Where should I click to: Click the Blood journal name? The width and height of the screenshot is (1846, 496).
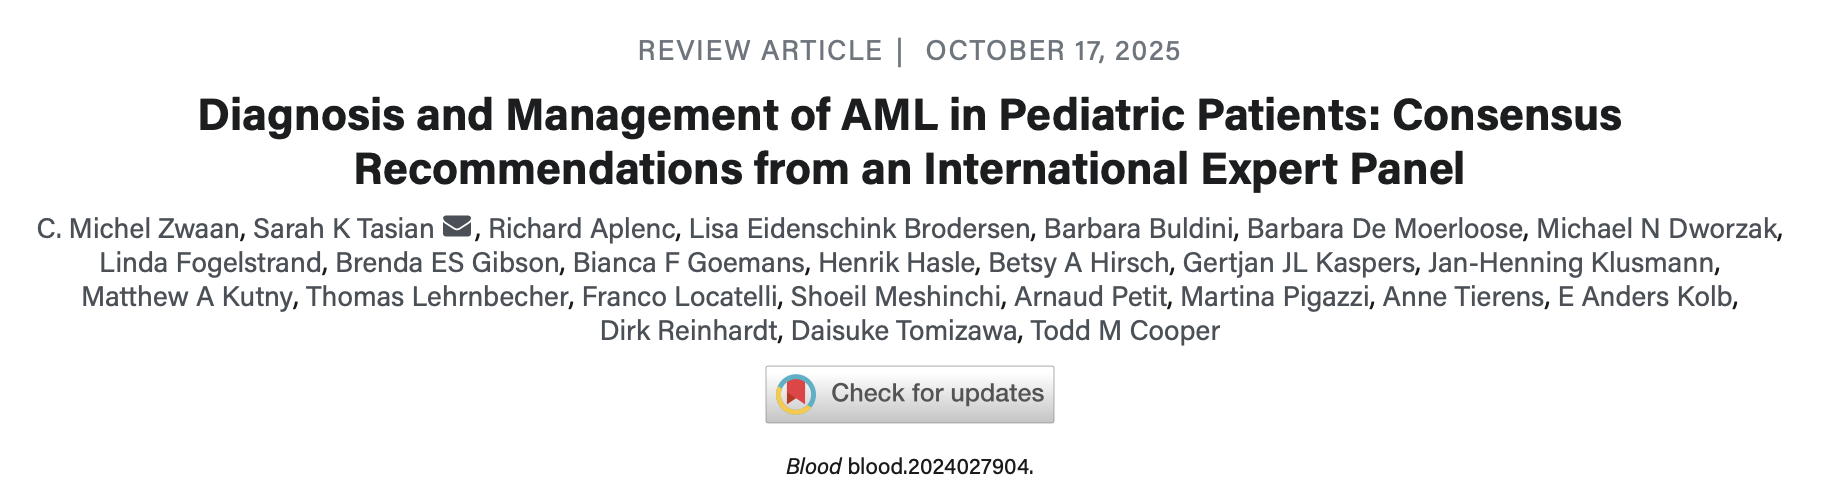coord(813,466)
